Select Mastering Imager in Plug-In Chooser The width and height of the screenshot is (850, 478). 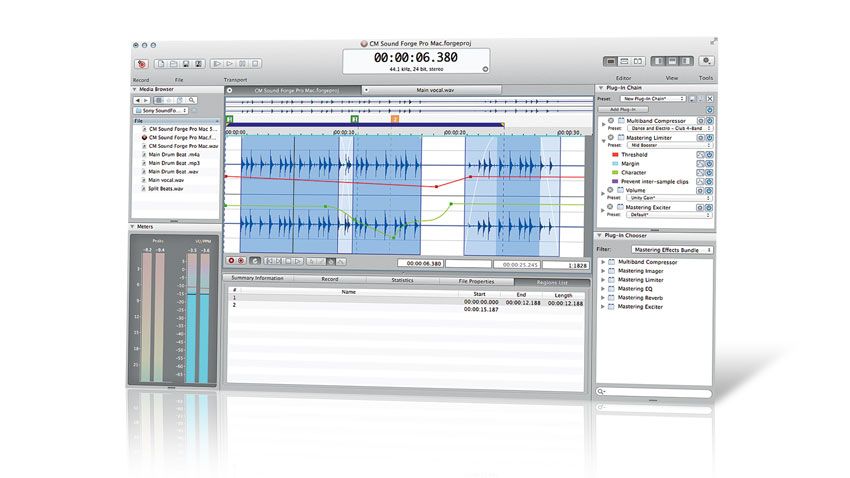click(640, 271)
